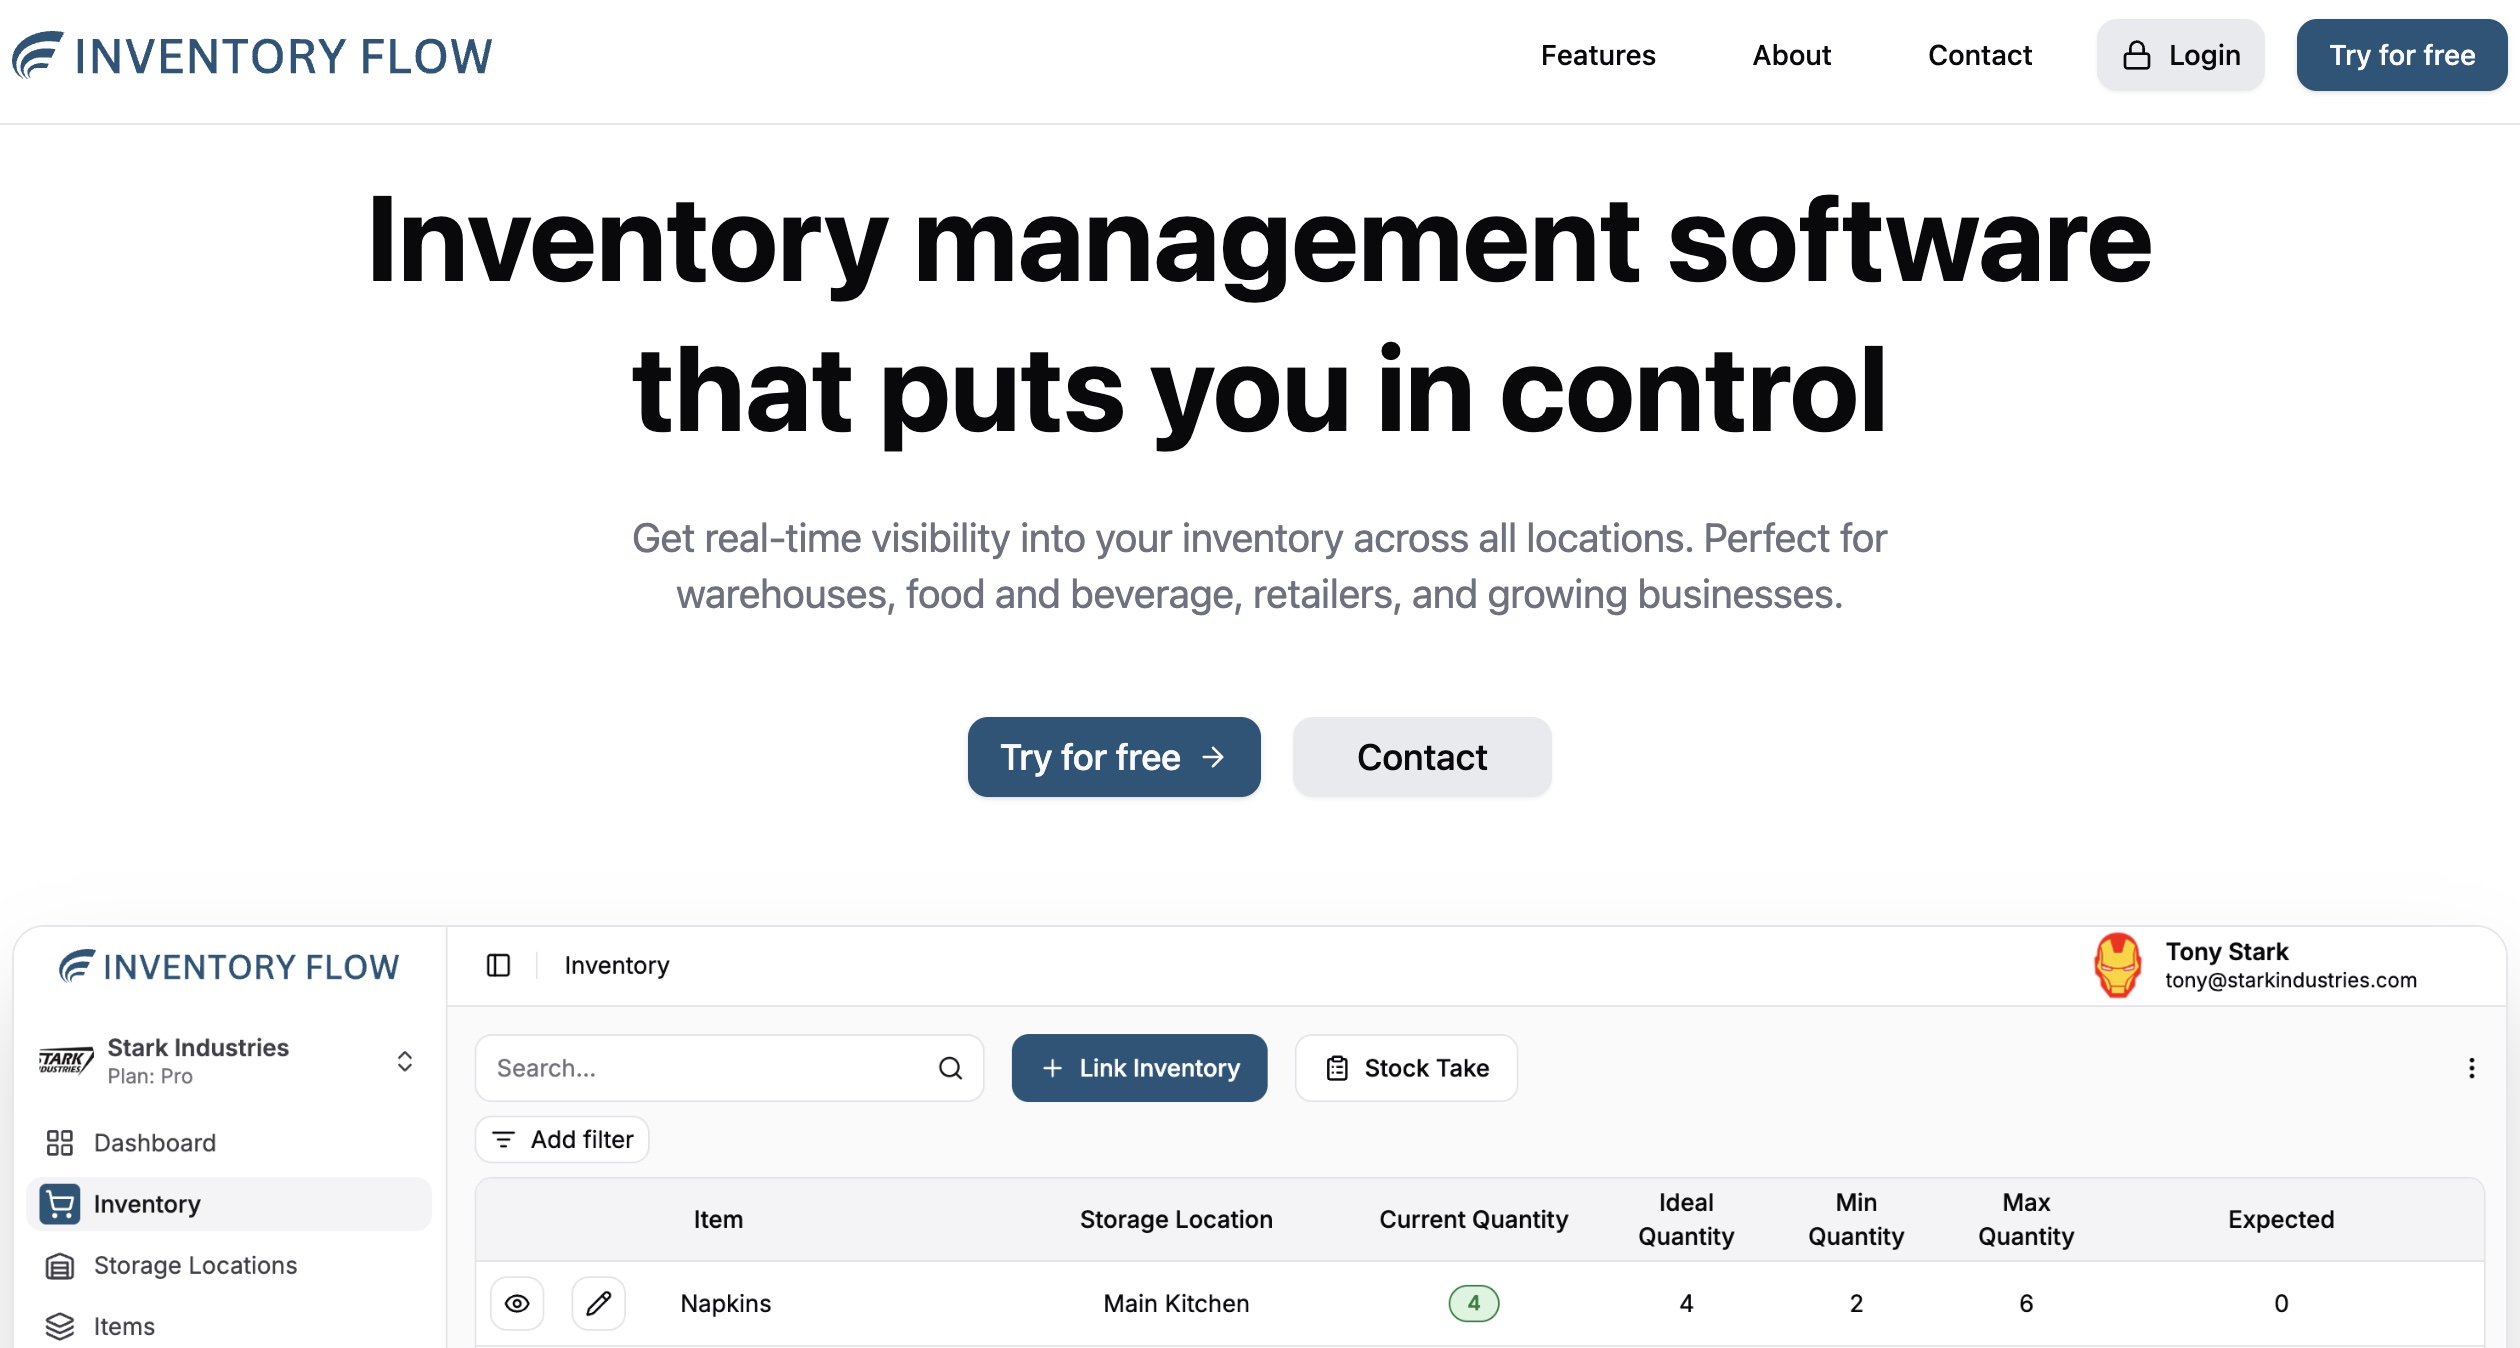The image size is (2520, 1348).
Task: Click the Try for free hero button
Action: click(x=1113, y=757)
